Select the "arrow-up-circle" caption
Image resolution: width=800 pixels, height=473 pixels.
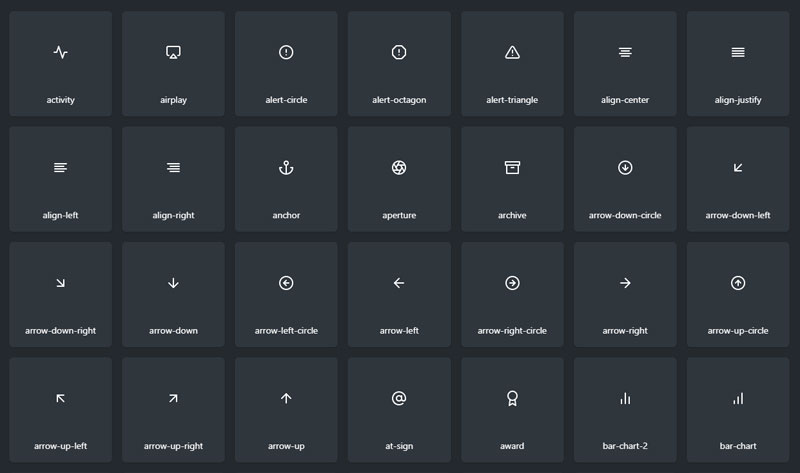pos(738,331)
